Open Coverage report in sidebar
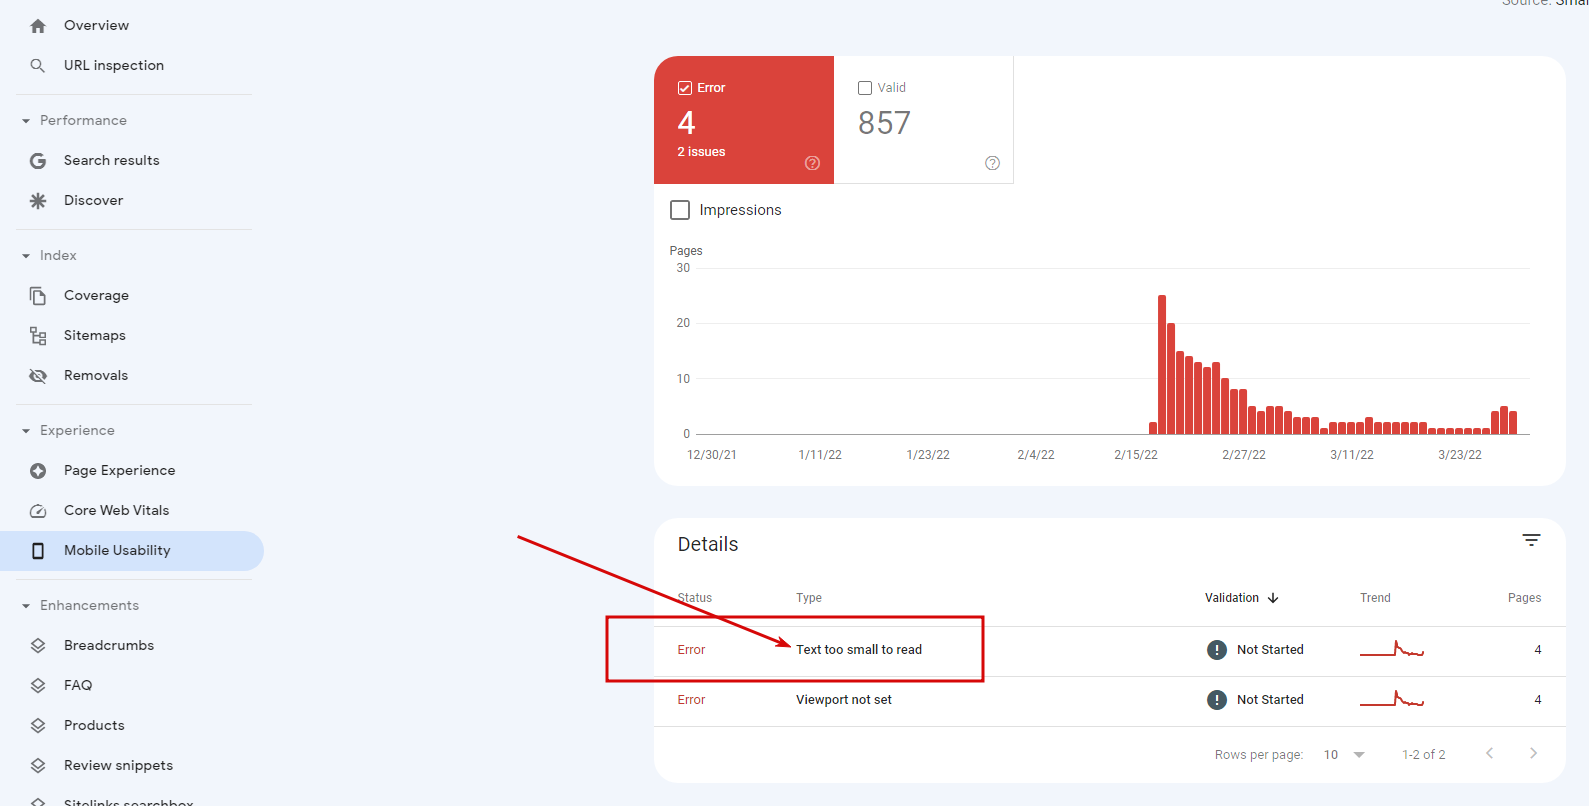This screenshot has height=806, width=1589. (x=96, y=296)
